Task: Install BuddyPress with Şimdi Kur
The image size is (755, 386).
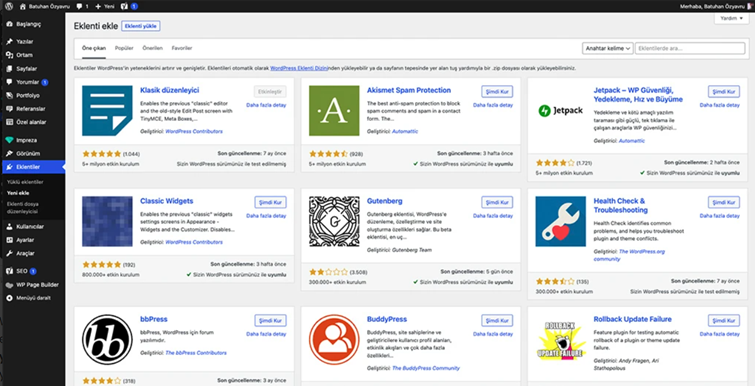Action: [x=497, y=320]
